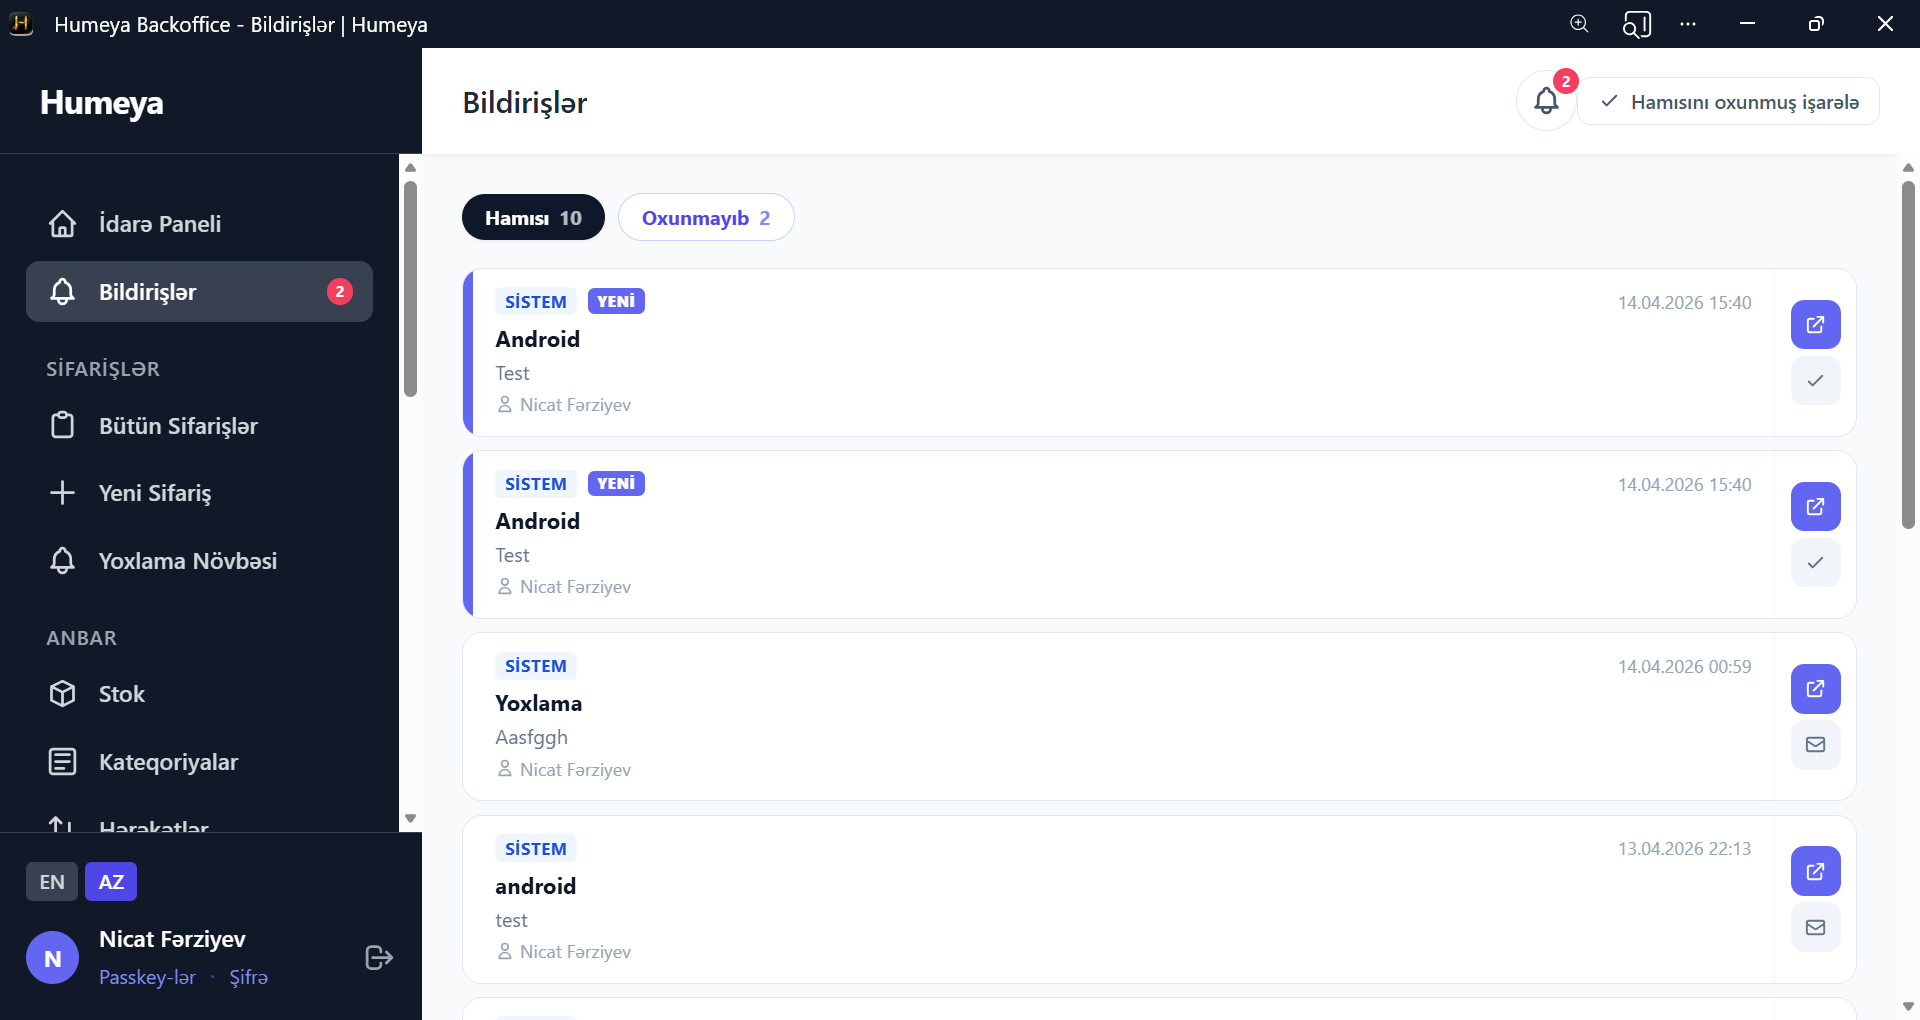The image size is (1920, 1020).
Task: Click the zoom magnifier icon in the title bar
Action: pos(1579,24)
